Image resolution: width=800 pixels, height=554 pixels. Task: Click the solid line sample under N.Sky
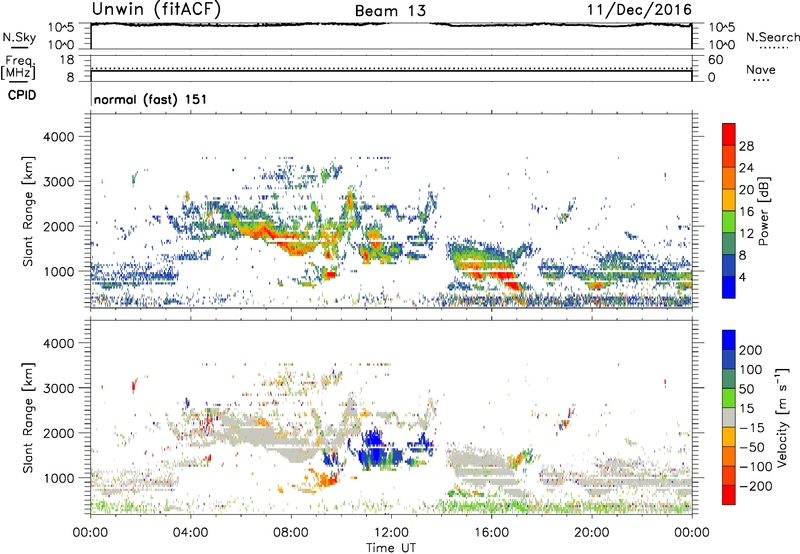point(19,48)
